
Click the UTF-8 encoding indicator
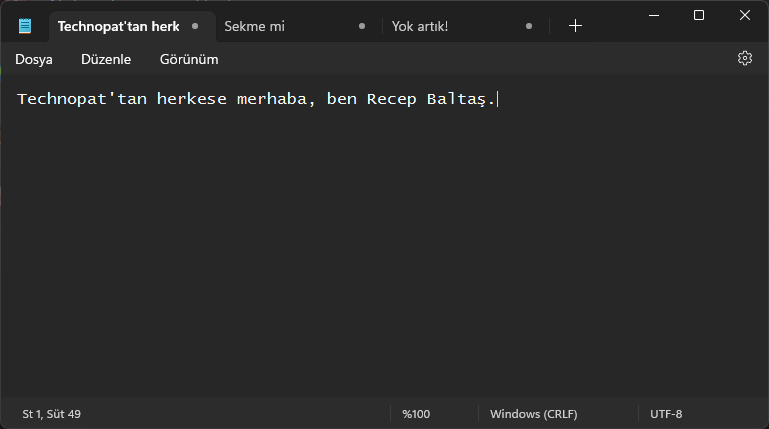(x=666, y=414)
